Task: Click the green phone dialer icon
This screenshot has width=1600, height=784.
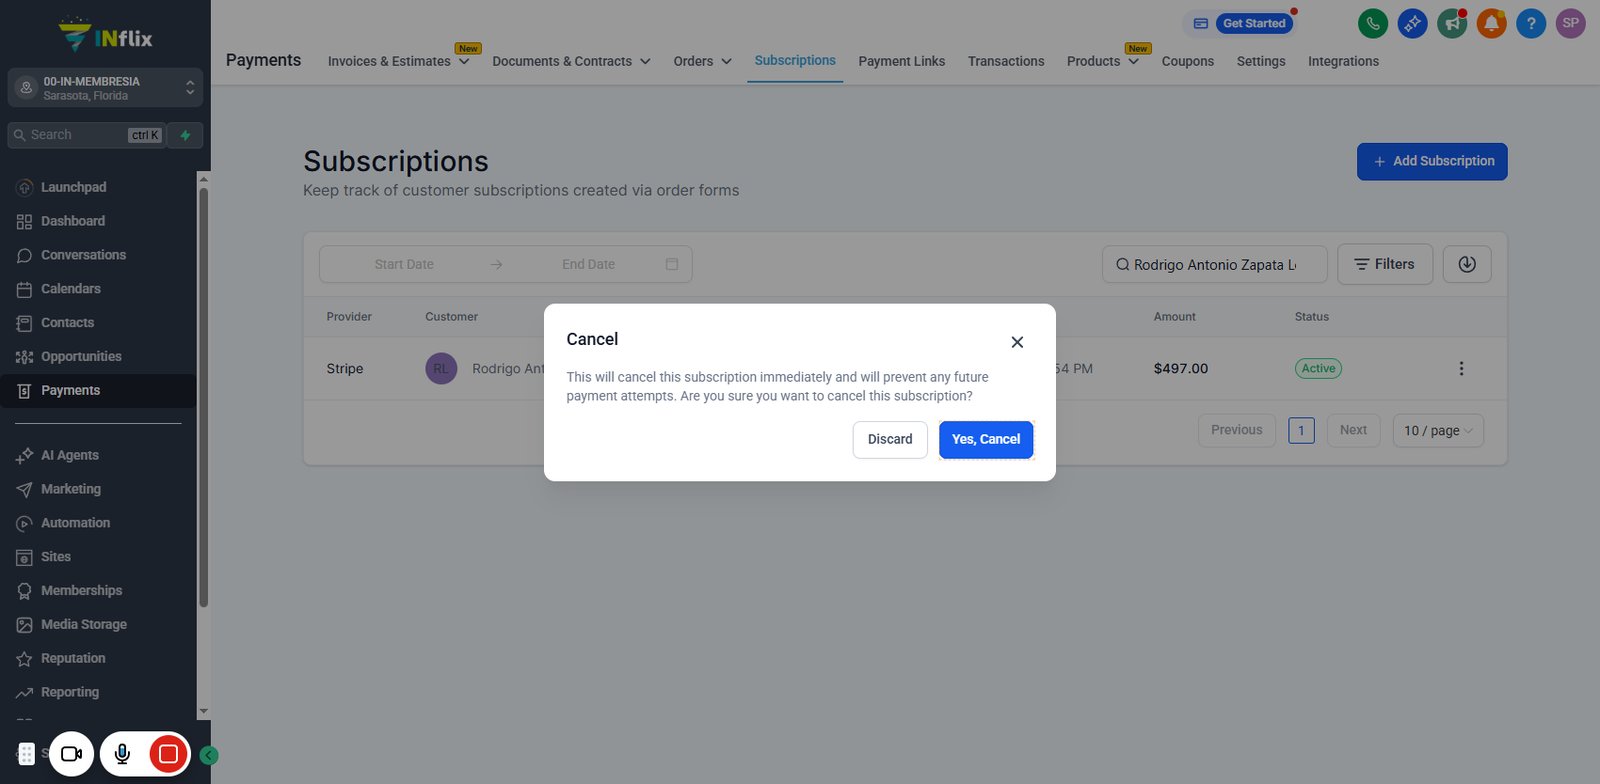Action: (x=1372, y=23)
